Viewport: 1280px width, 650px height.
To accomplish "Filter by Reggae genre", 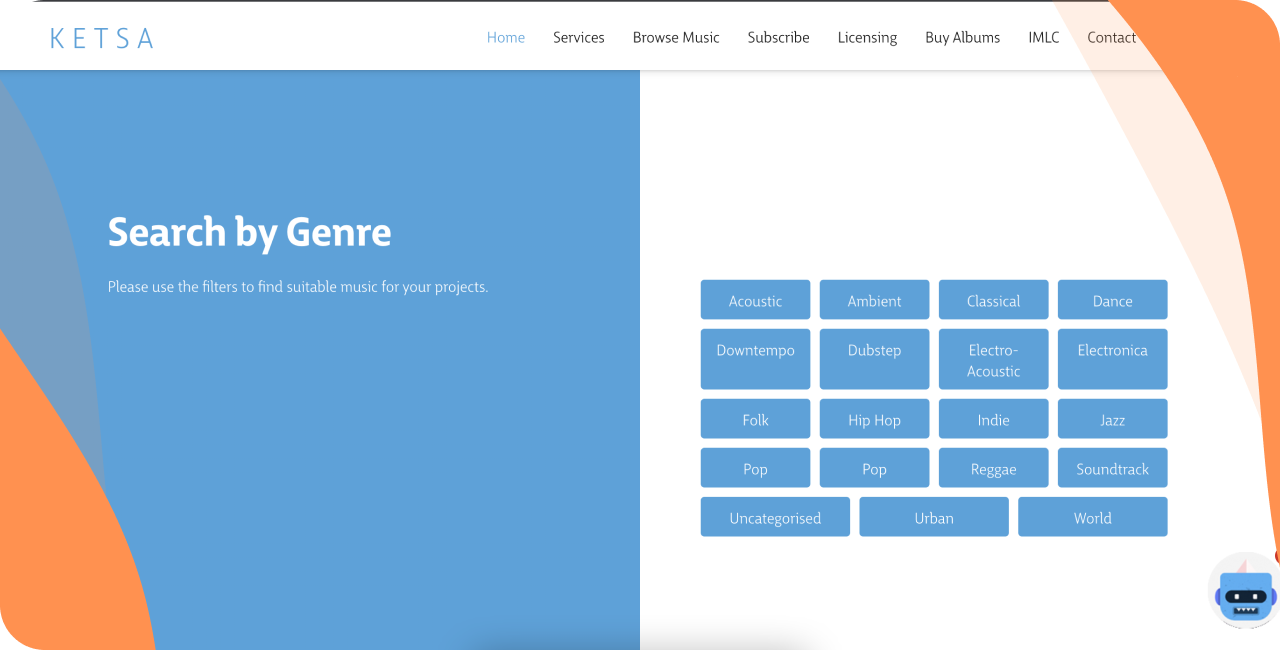I will 993,468.
